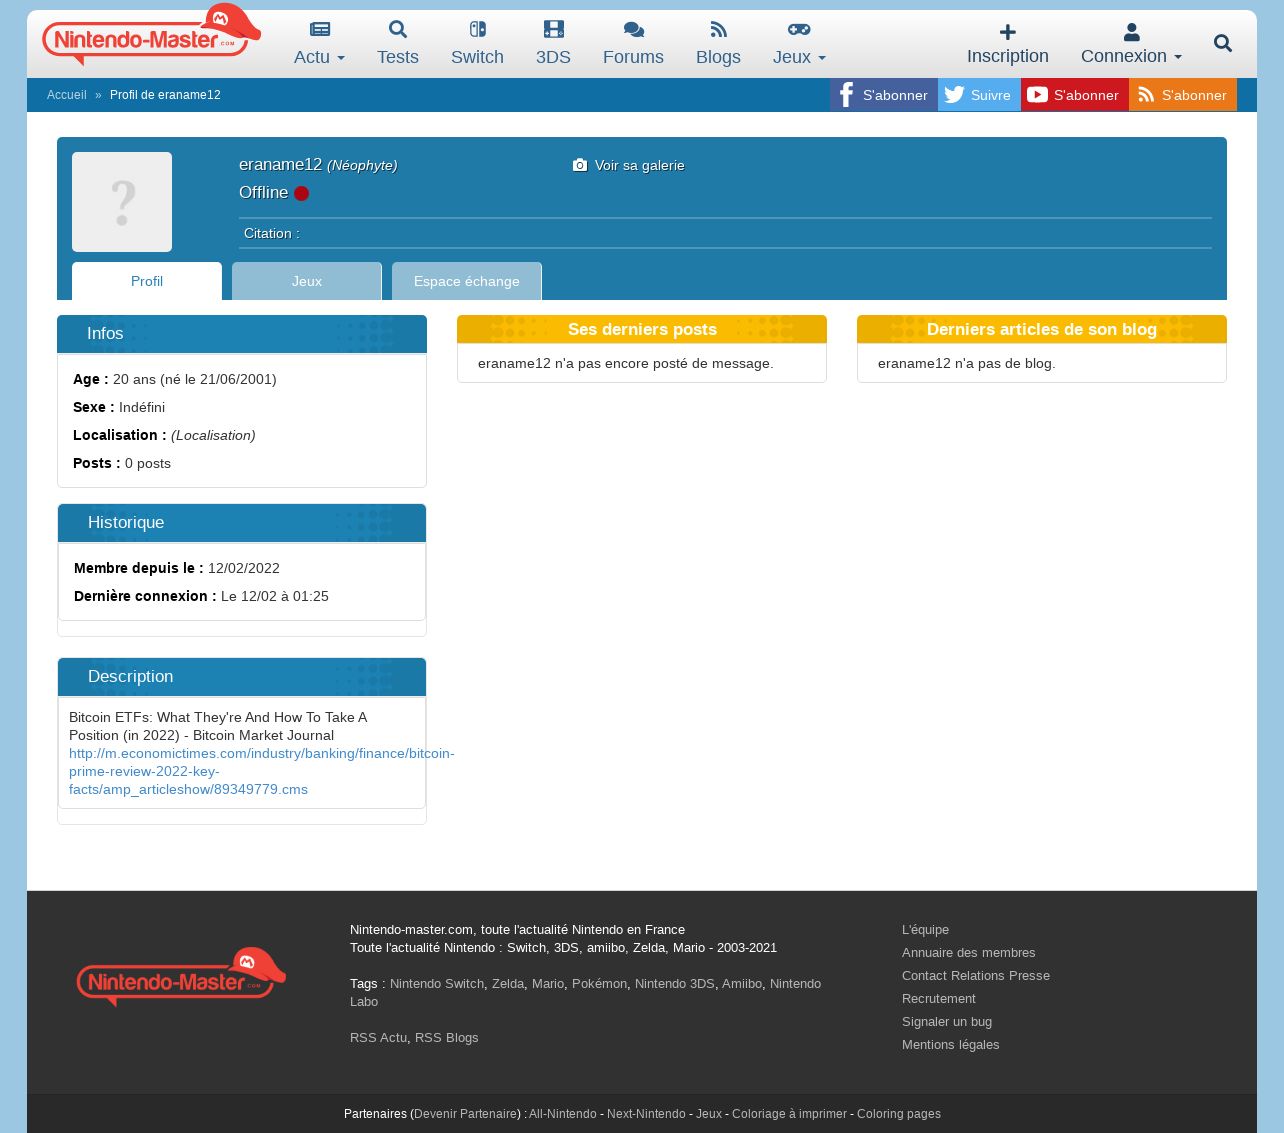
Task: Open Coloring pages partner link
Action: (899, 1113)
